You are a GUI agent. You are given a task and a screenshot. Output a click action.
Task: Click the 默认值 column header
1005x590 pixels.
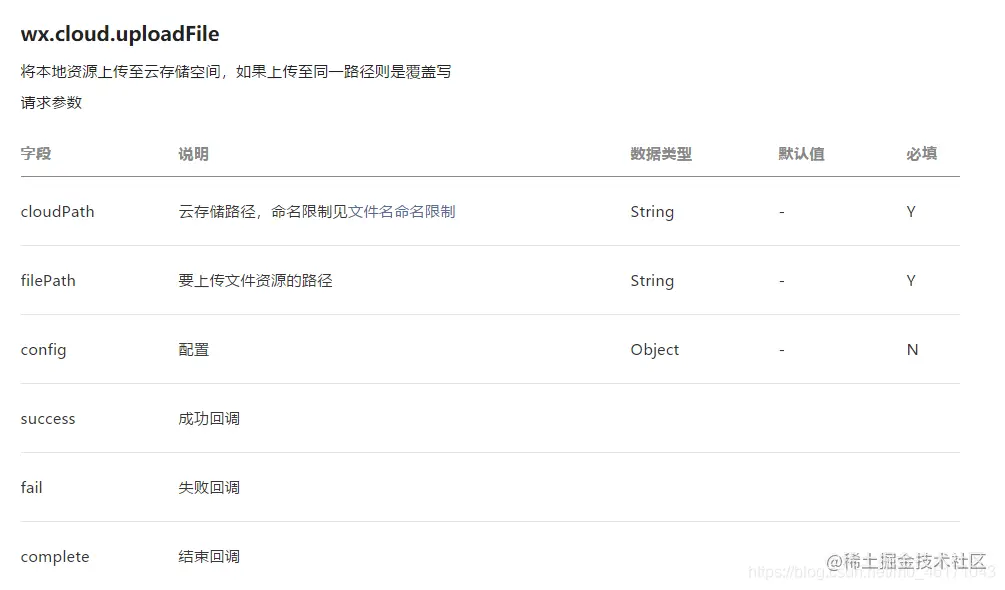(801, 154)
